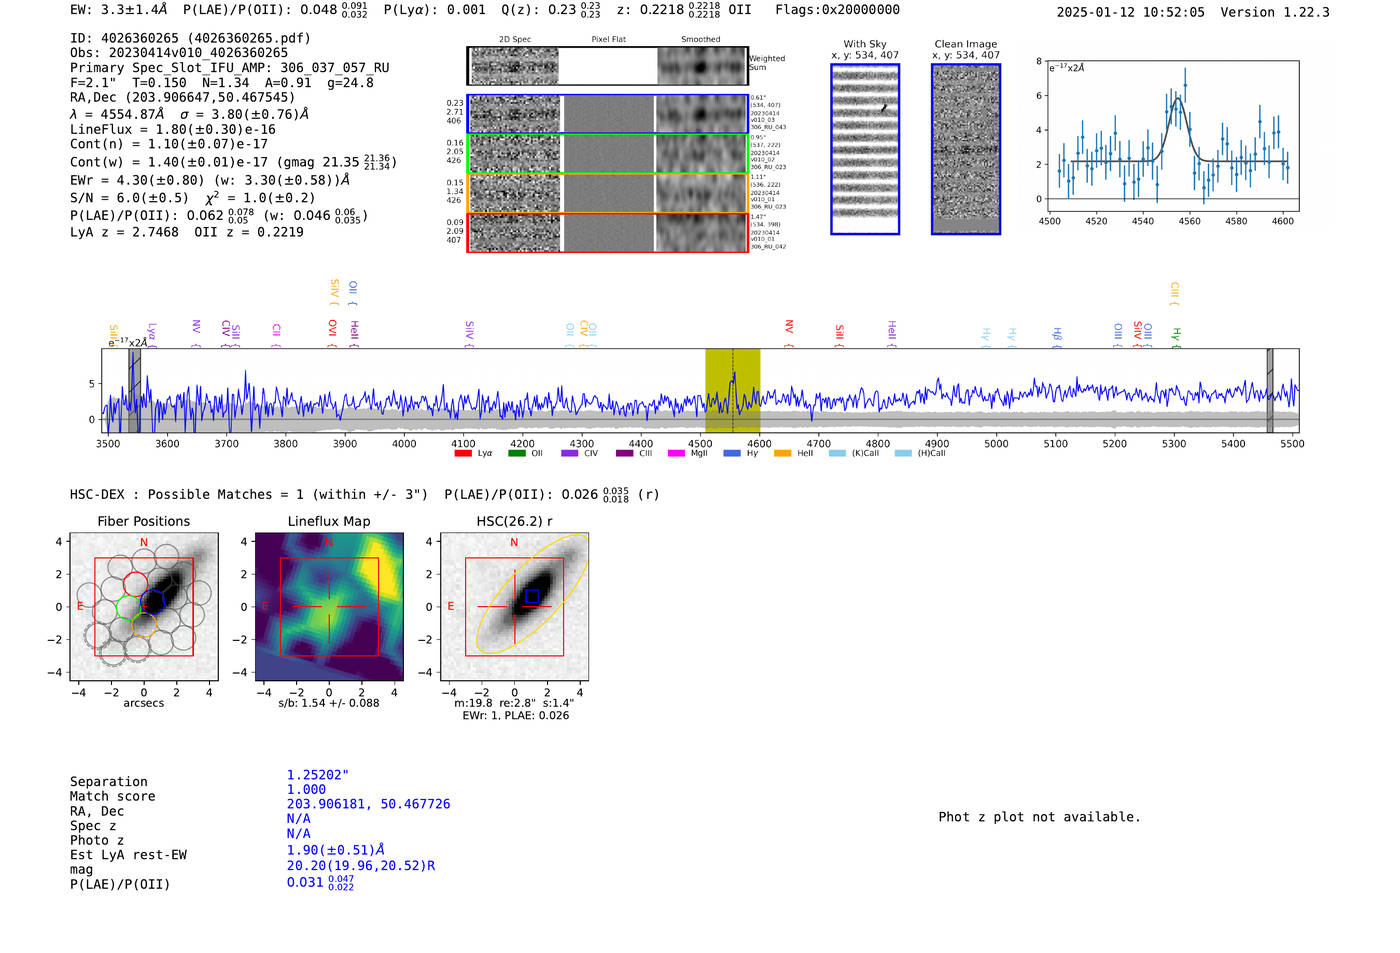
Task: Click the Pixel Flat column header
Action: [x=608, y=39]
